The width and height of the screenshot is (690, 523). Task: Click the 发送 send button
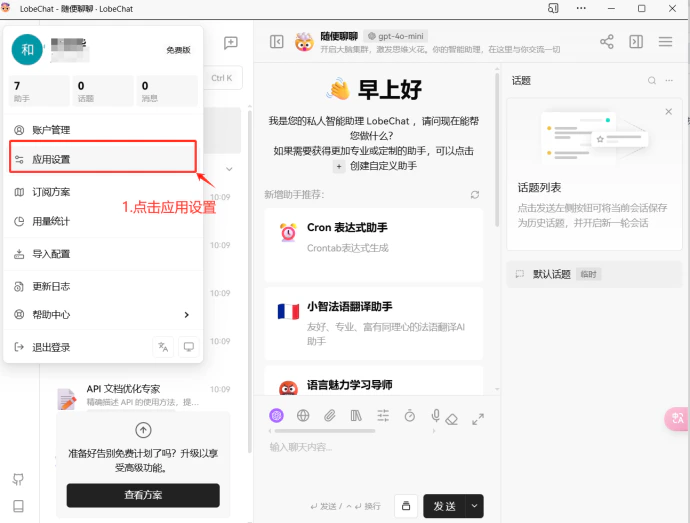coord(444,506)
